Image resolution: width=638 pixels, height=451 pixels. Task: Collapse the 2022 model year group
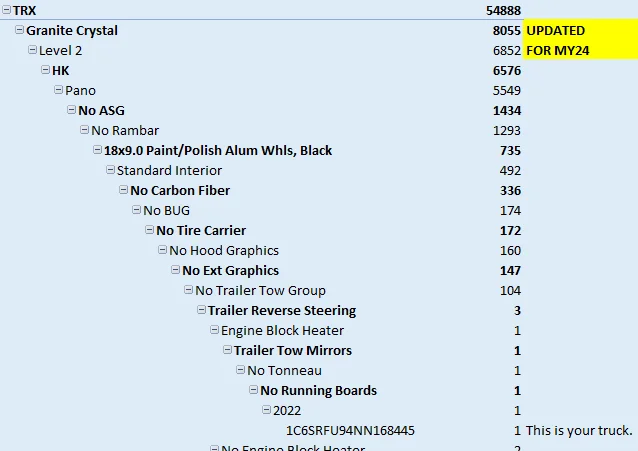click(267, 410)
